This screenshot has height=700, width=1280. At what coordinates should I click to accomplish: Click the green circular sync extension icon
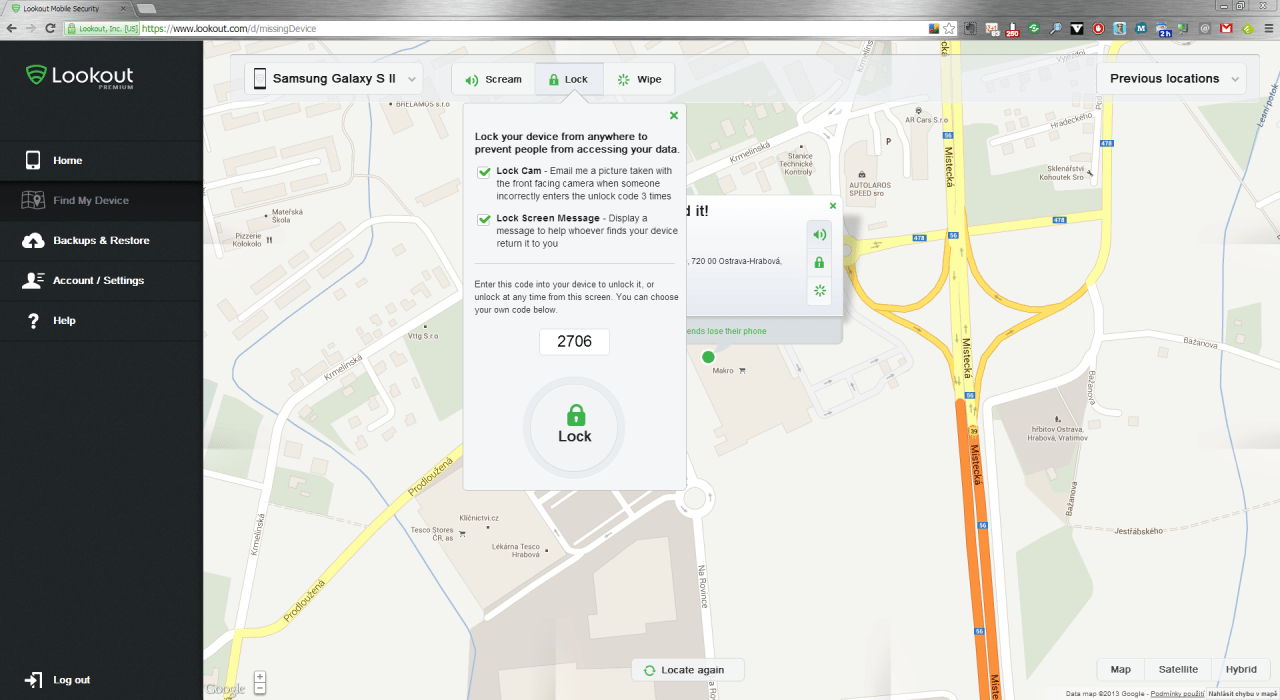tap(1034, 29)
